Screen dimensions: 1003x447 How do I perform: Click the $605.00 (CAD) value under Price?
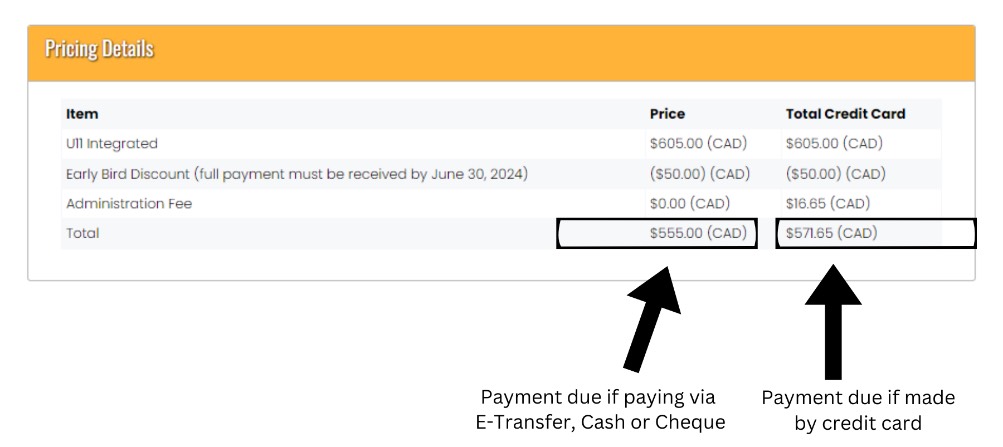pyautogui.click(x=699, y=144)
